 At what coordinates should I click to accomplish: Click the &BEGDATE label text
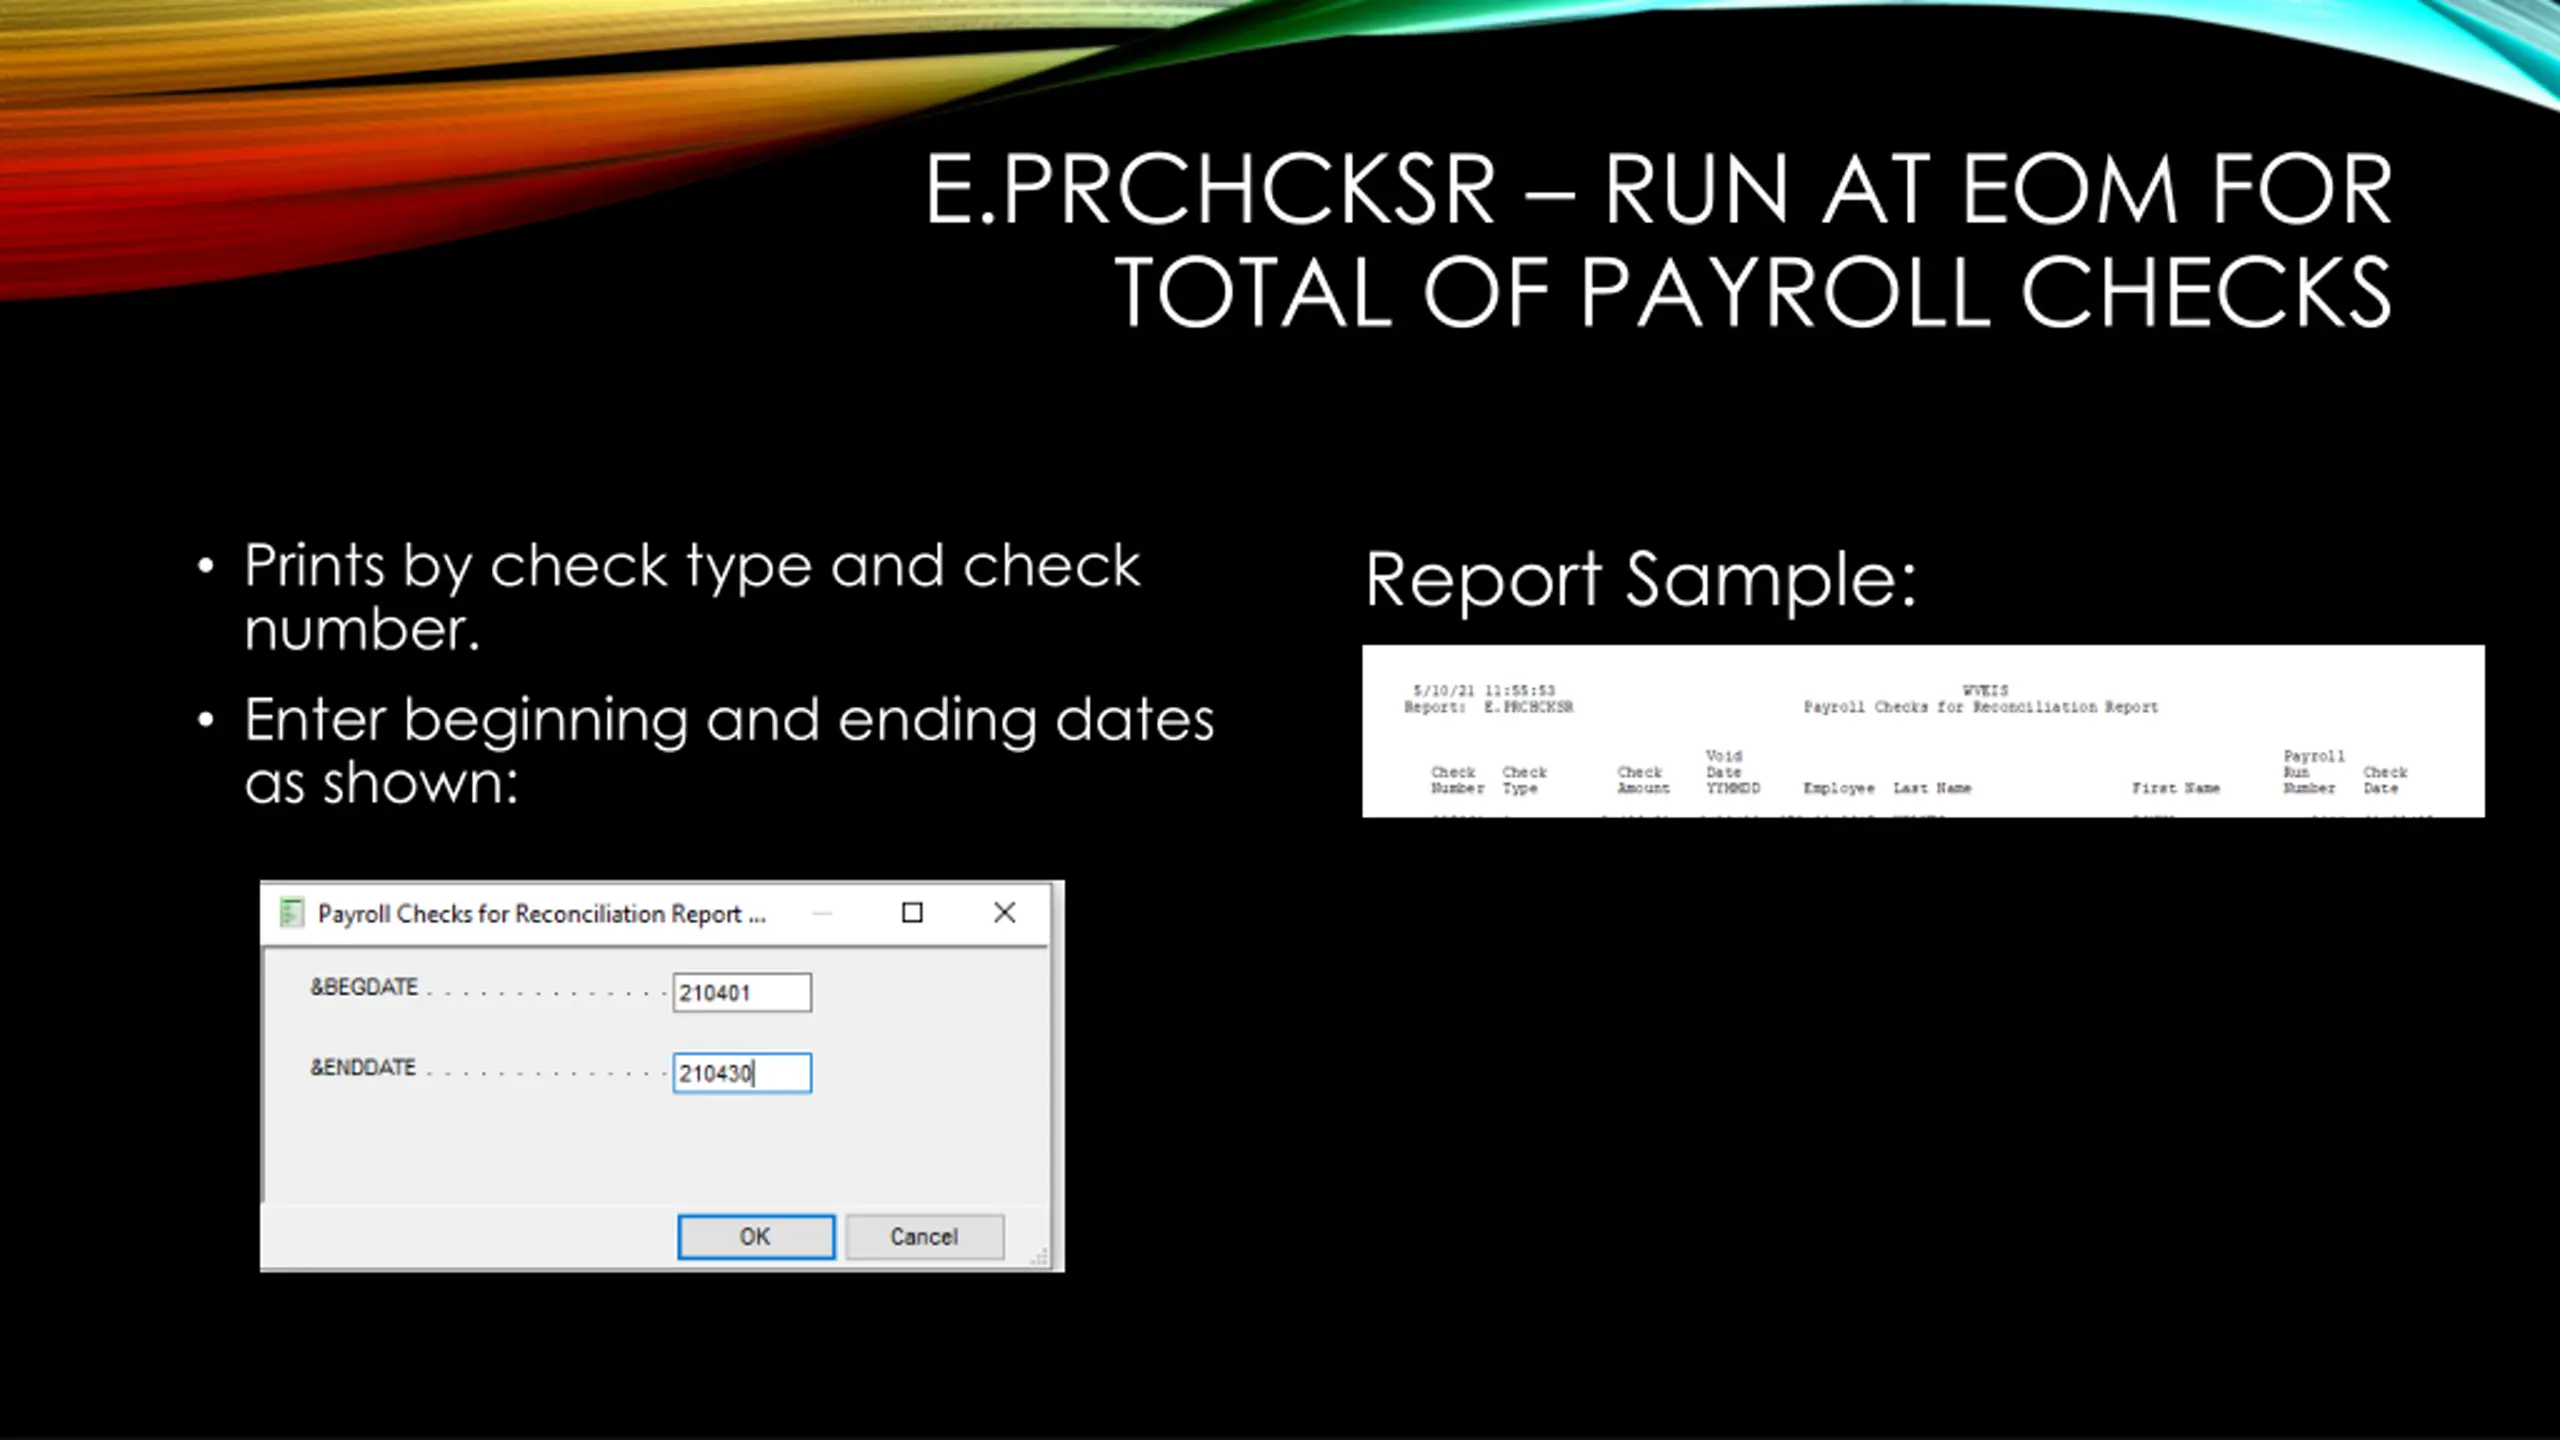[364, 987]
